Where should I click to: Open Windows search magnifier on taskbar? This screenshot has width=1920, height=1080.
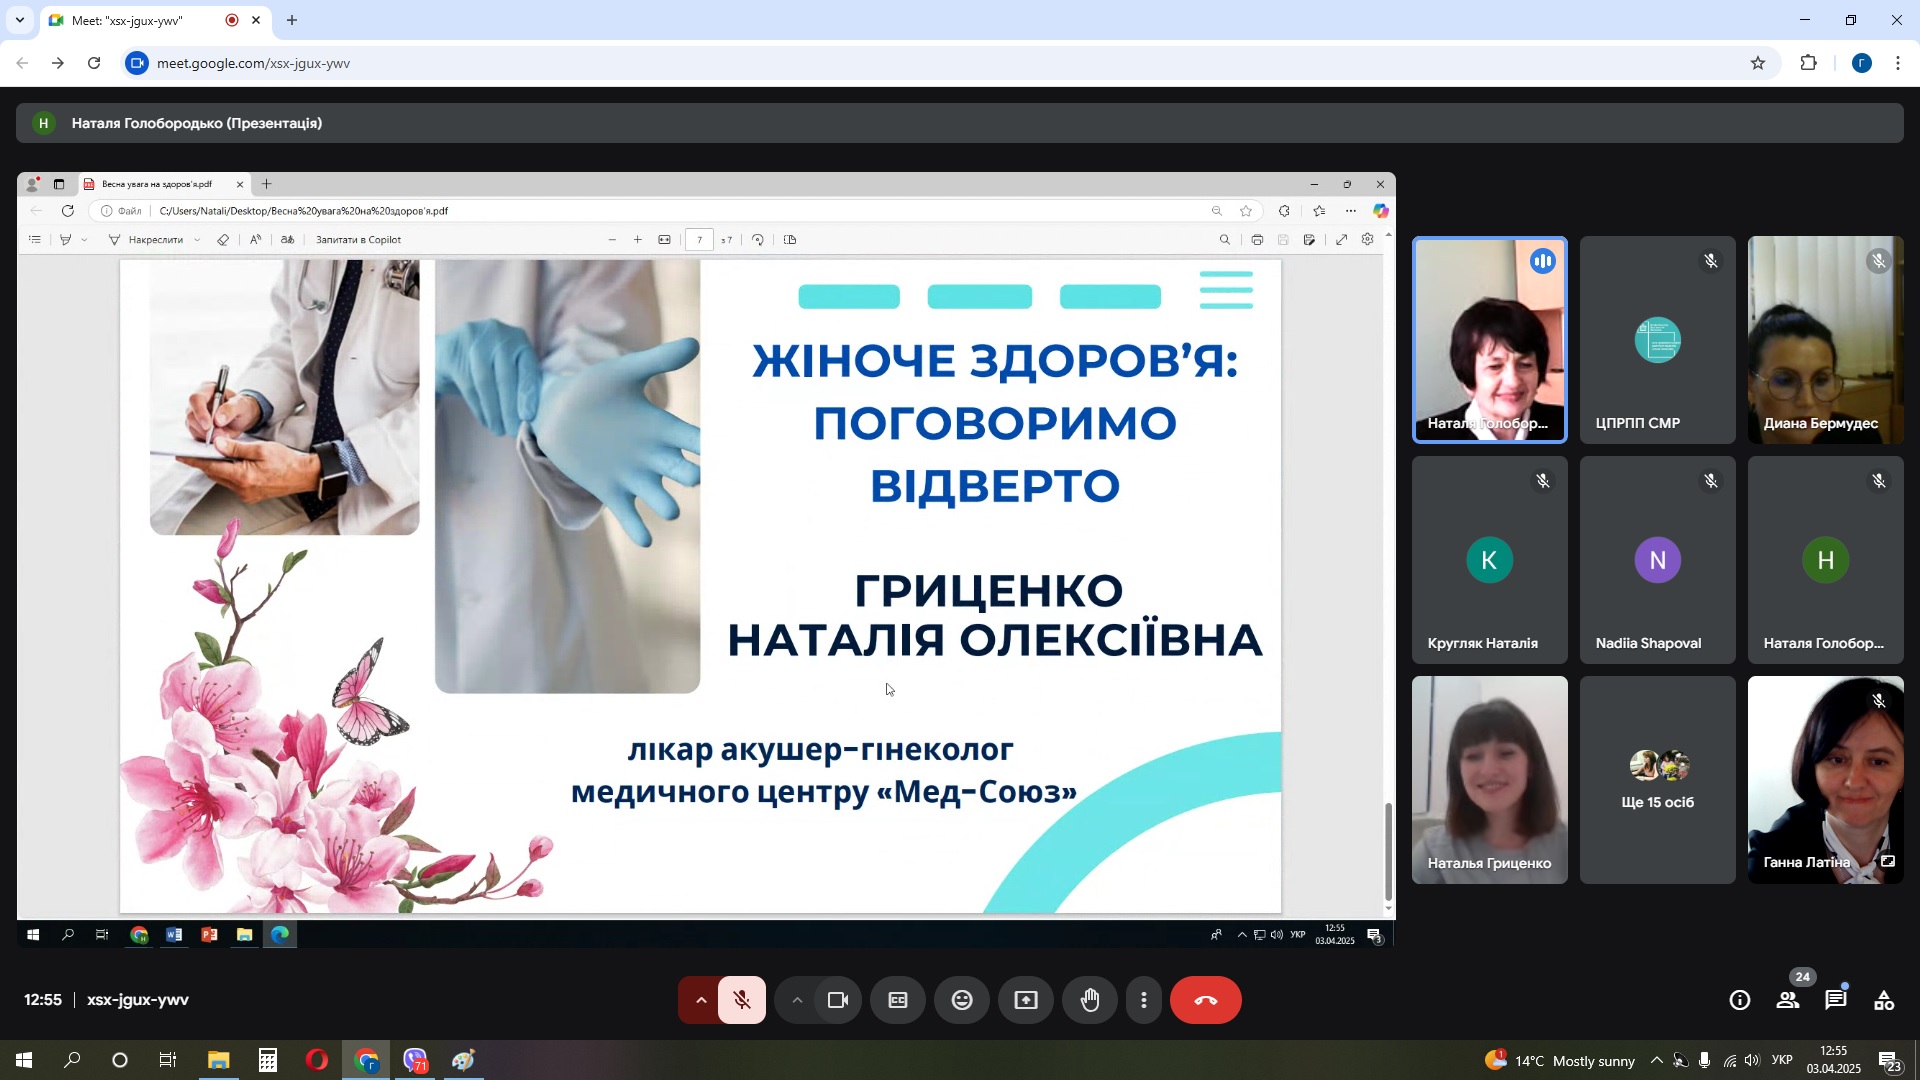point(72,1060)
